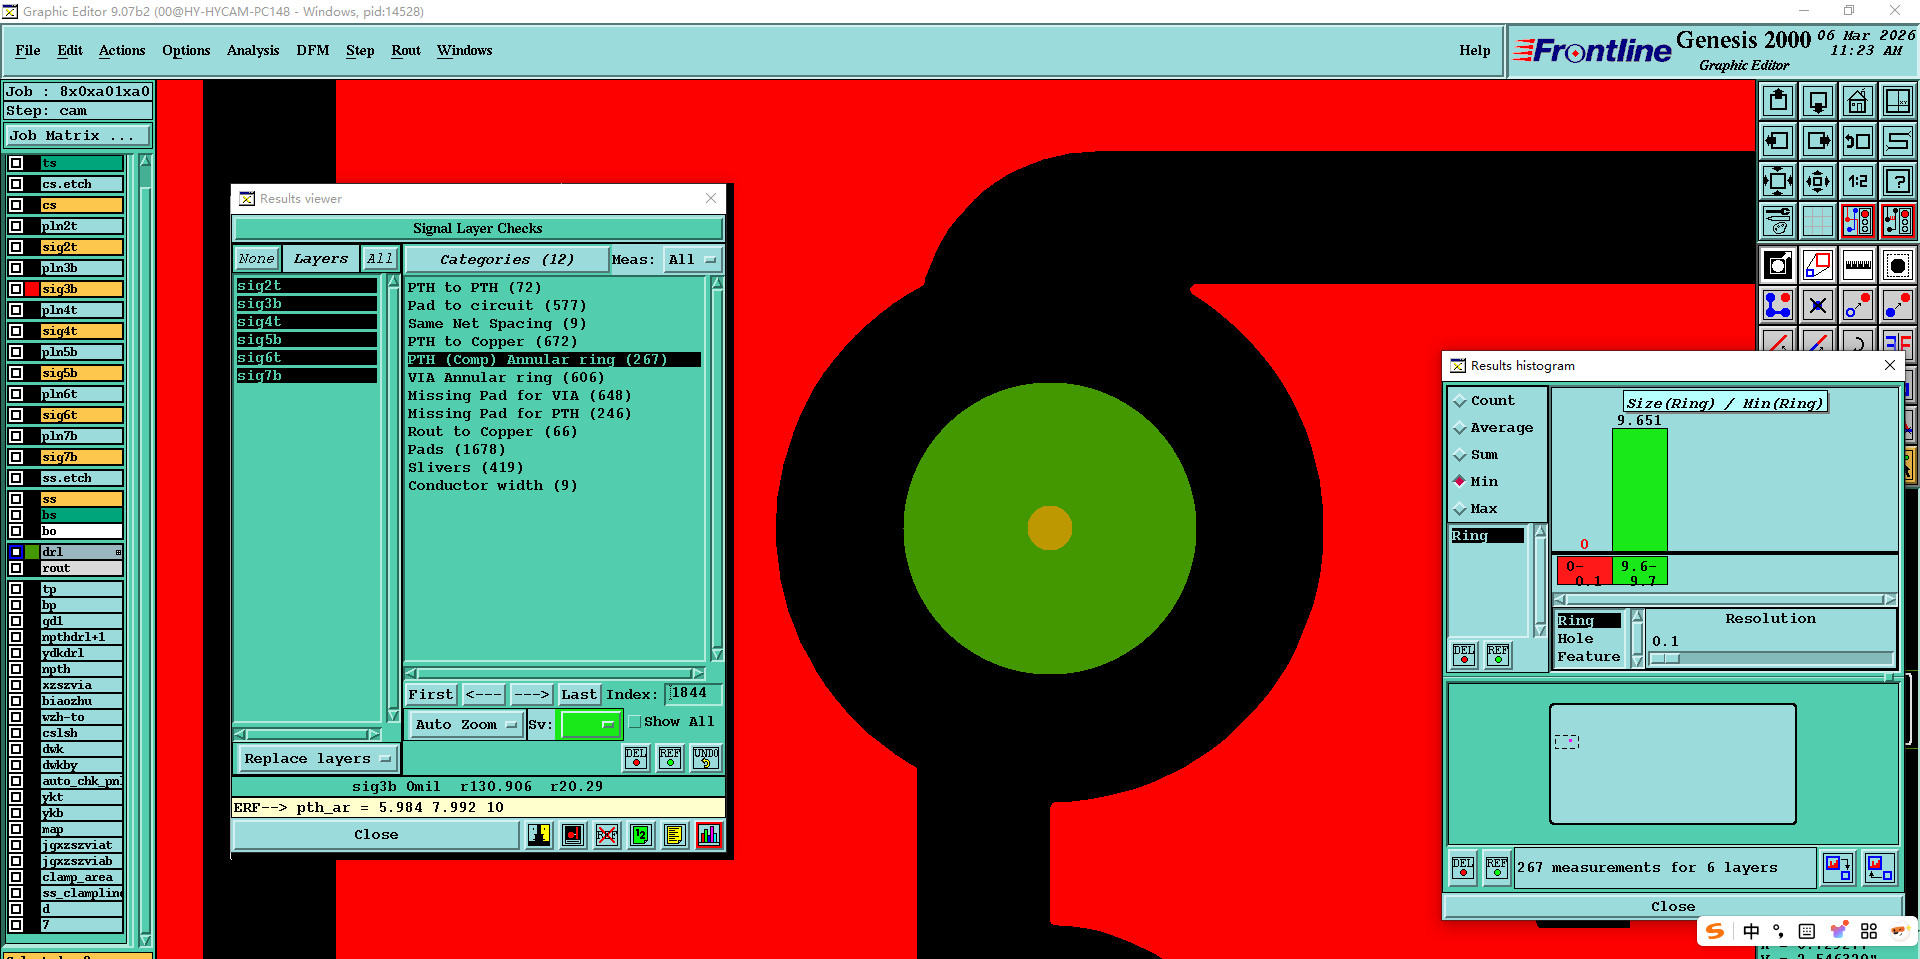
Task: Open the File menu
Action: 28,51
